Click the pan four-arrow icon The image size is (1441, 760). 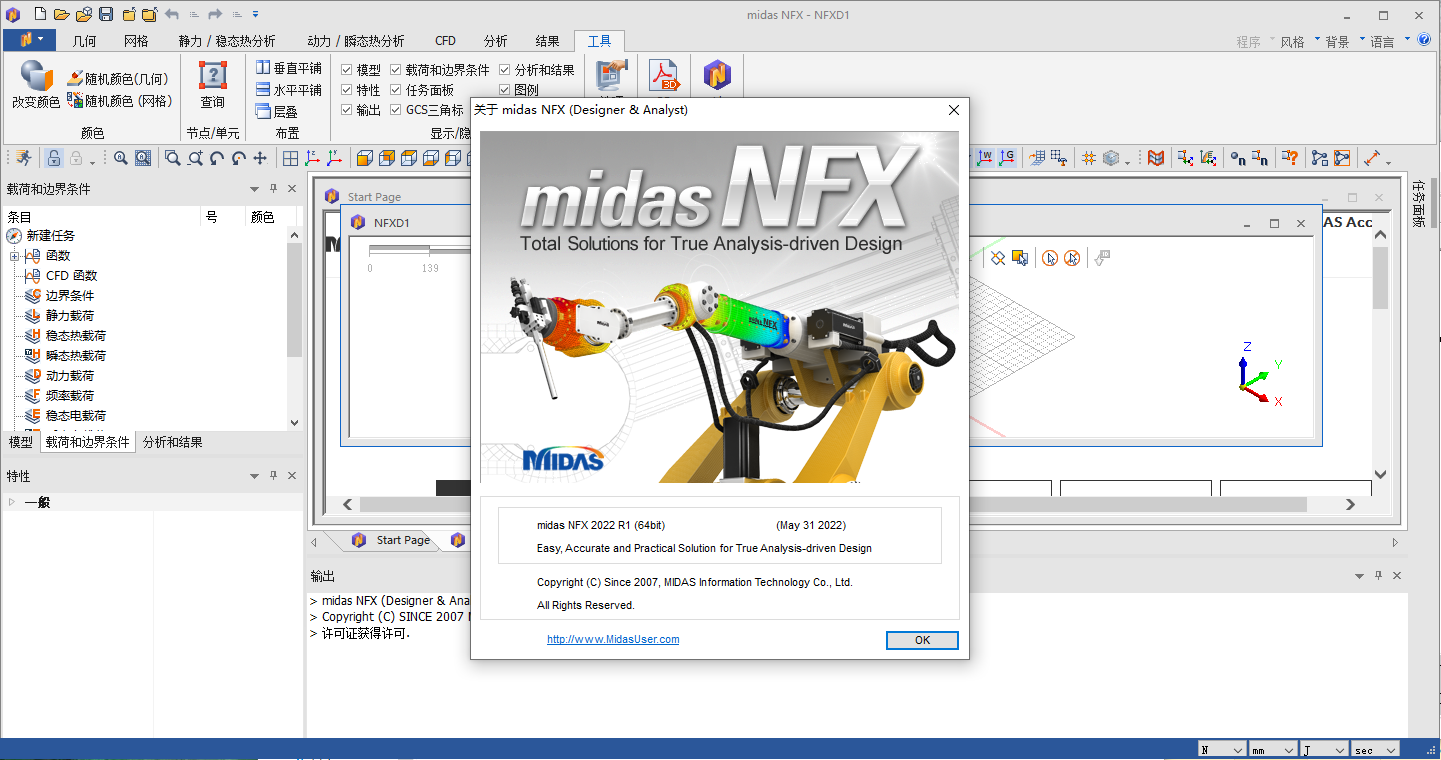coord(260,158)
